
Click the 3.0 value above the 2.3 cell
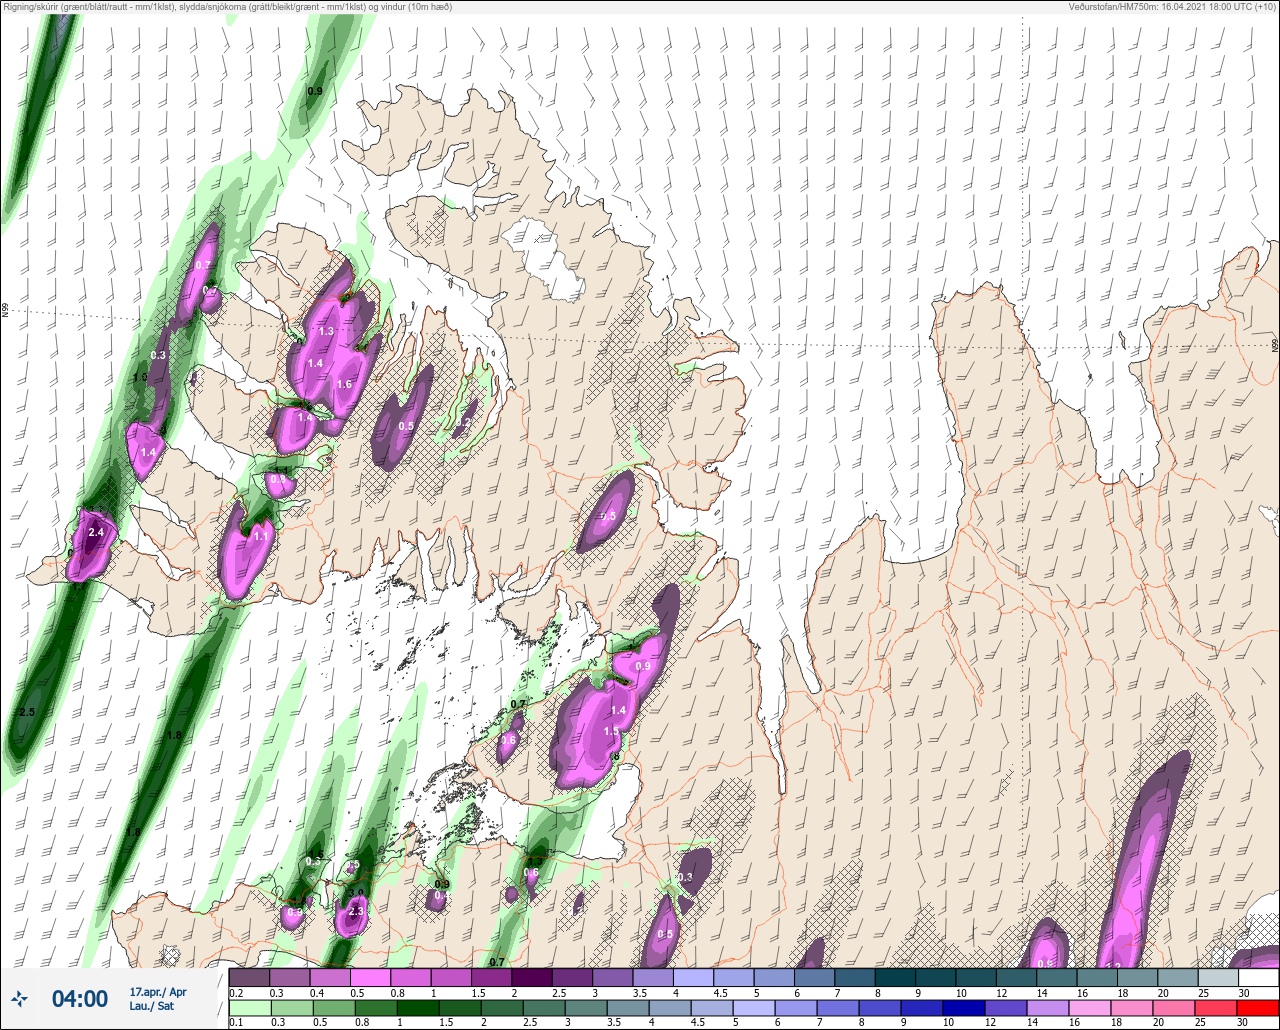[355, 893]
